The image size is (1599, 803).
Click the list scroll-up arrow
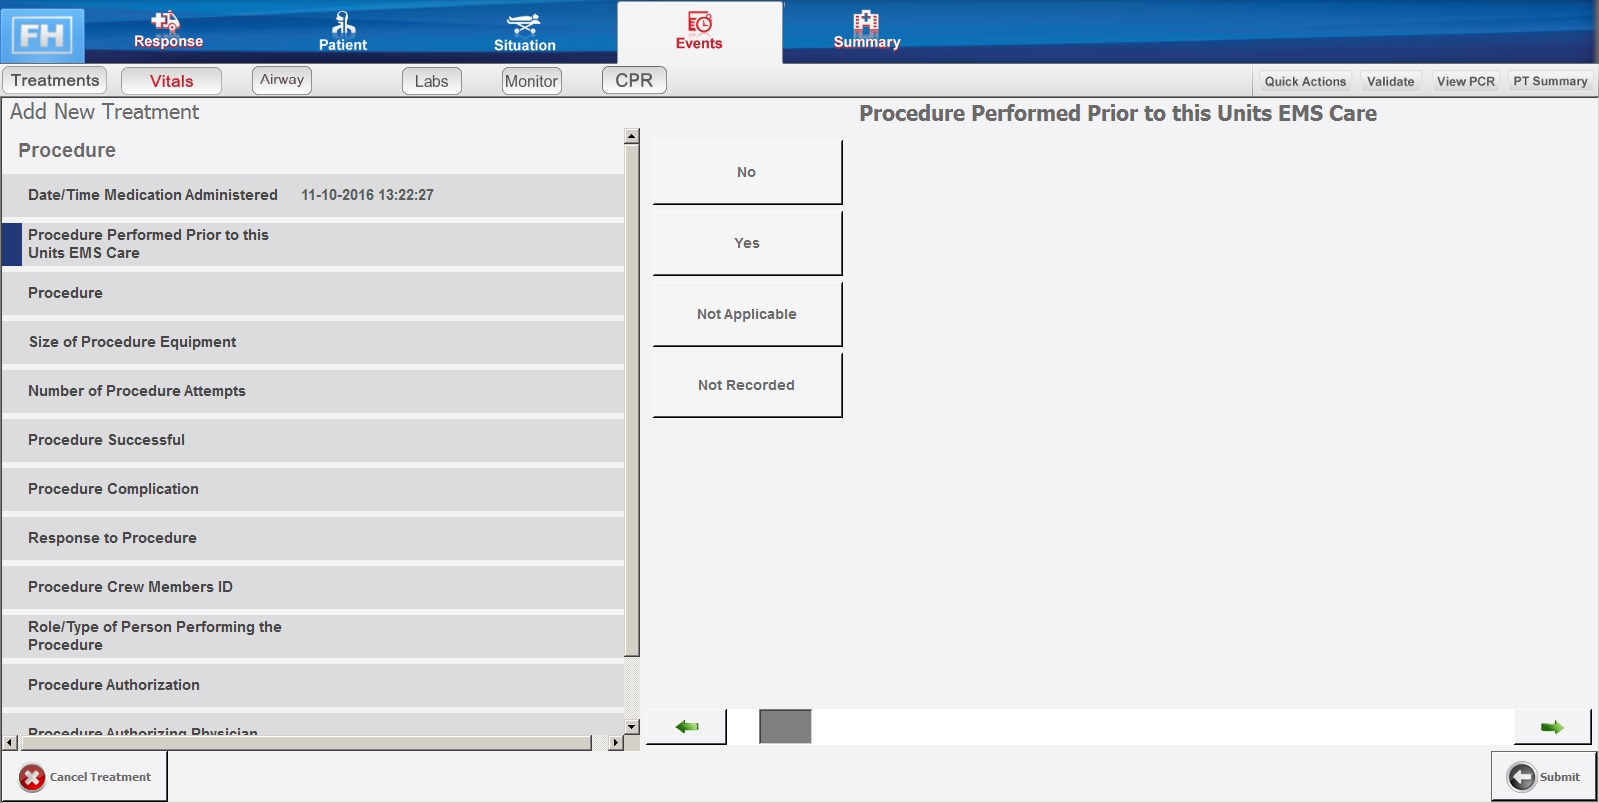tap(631, 136)
